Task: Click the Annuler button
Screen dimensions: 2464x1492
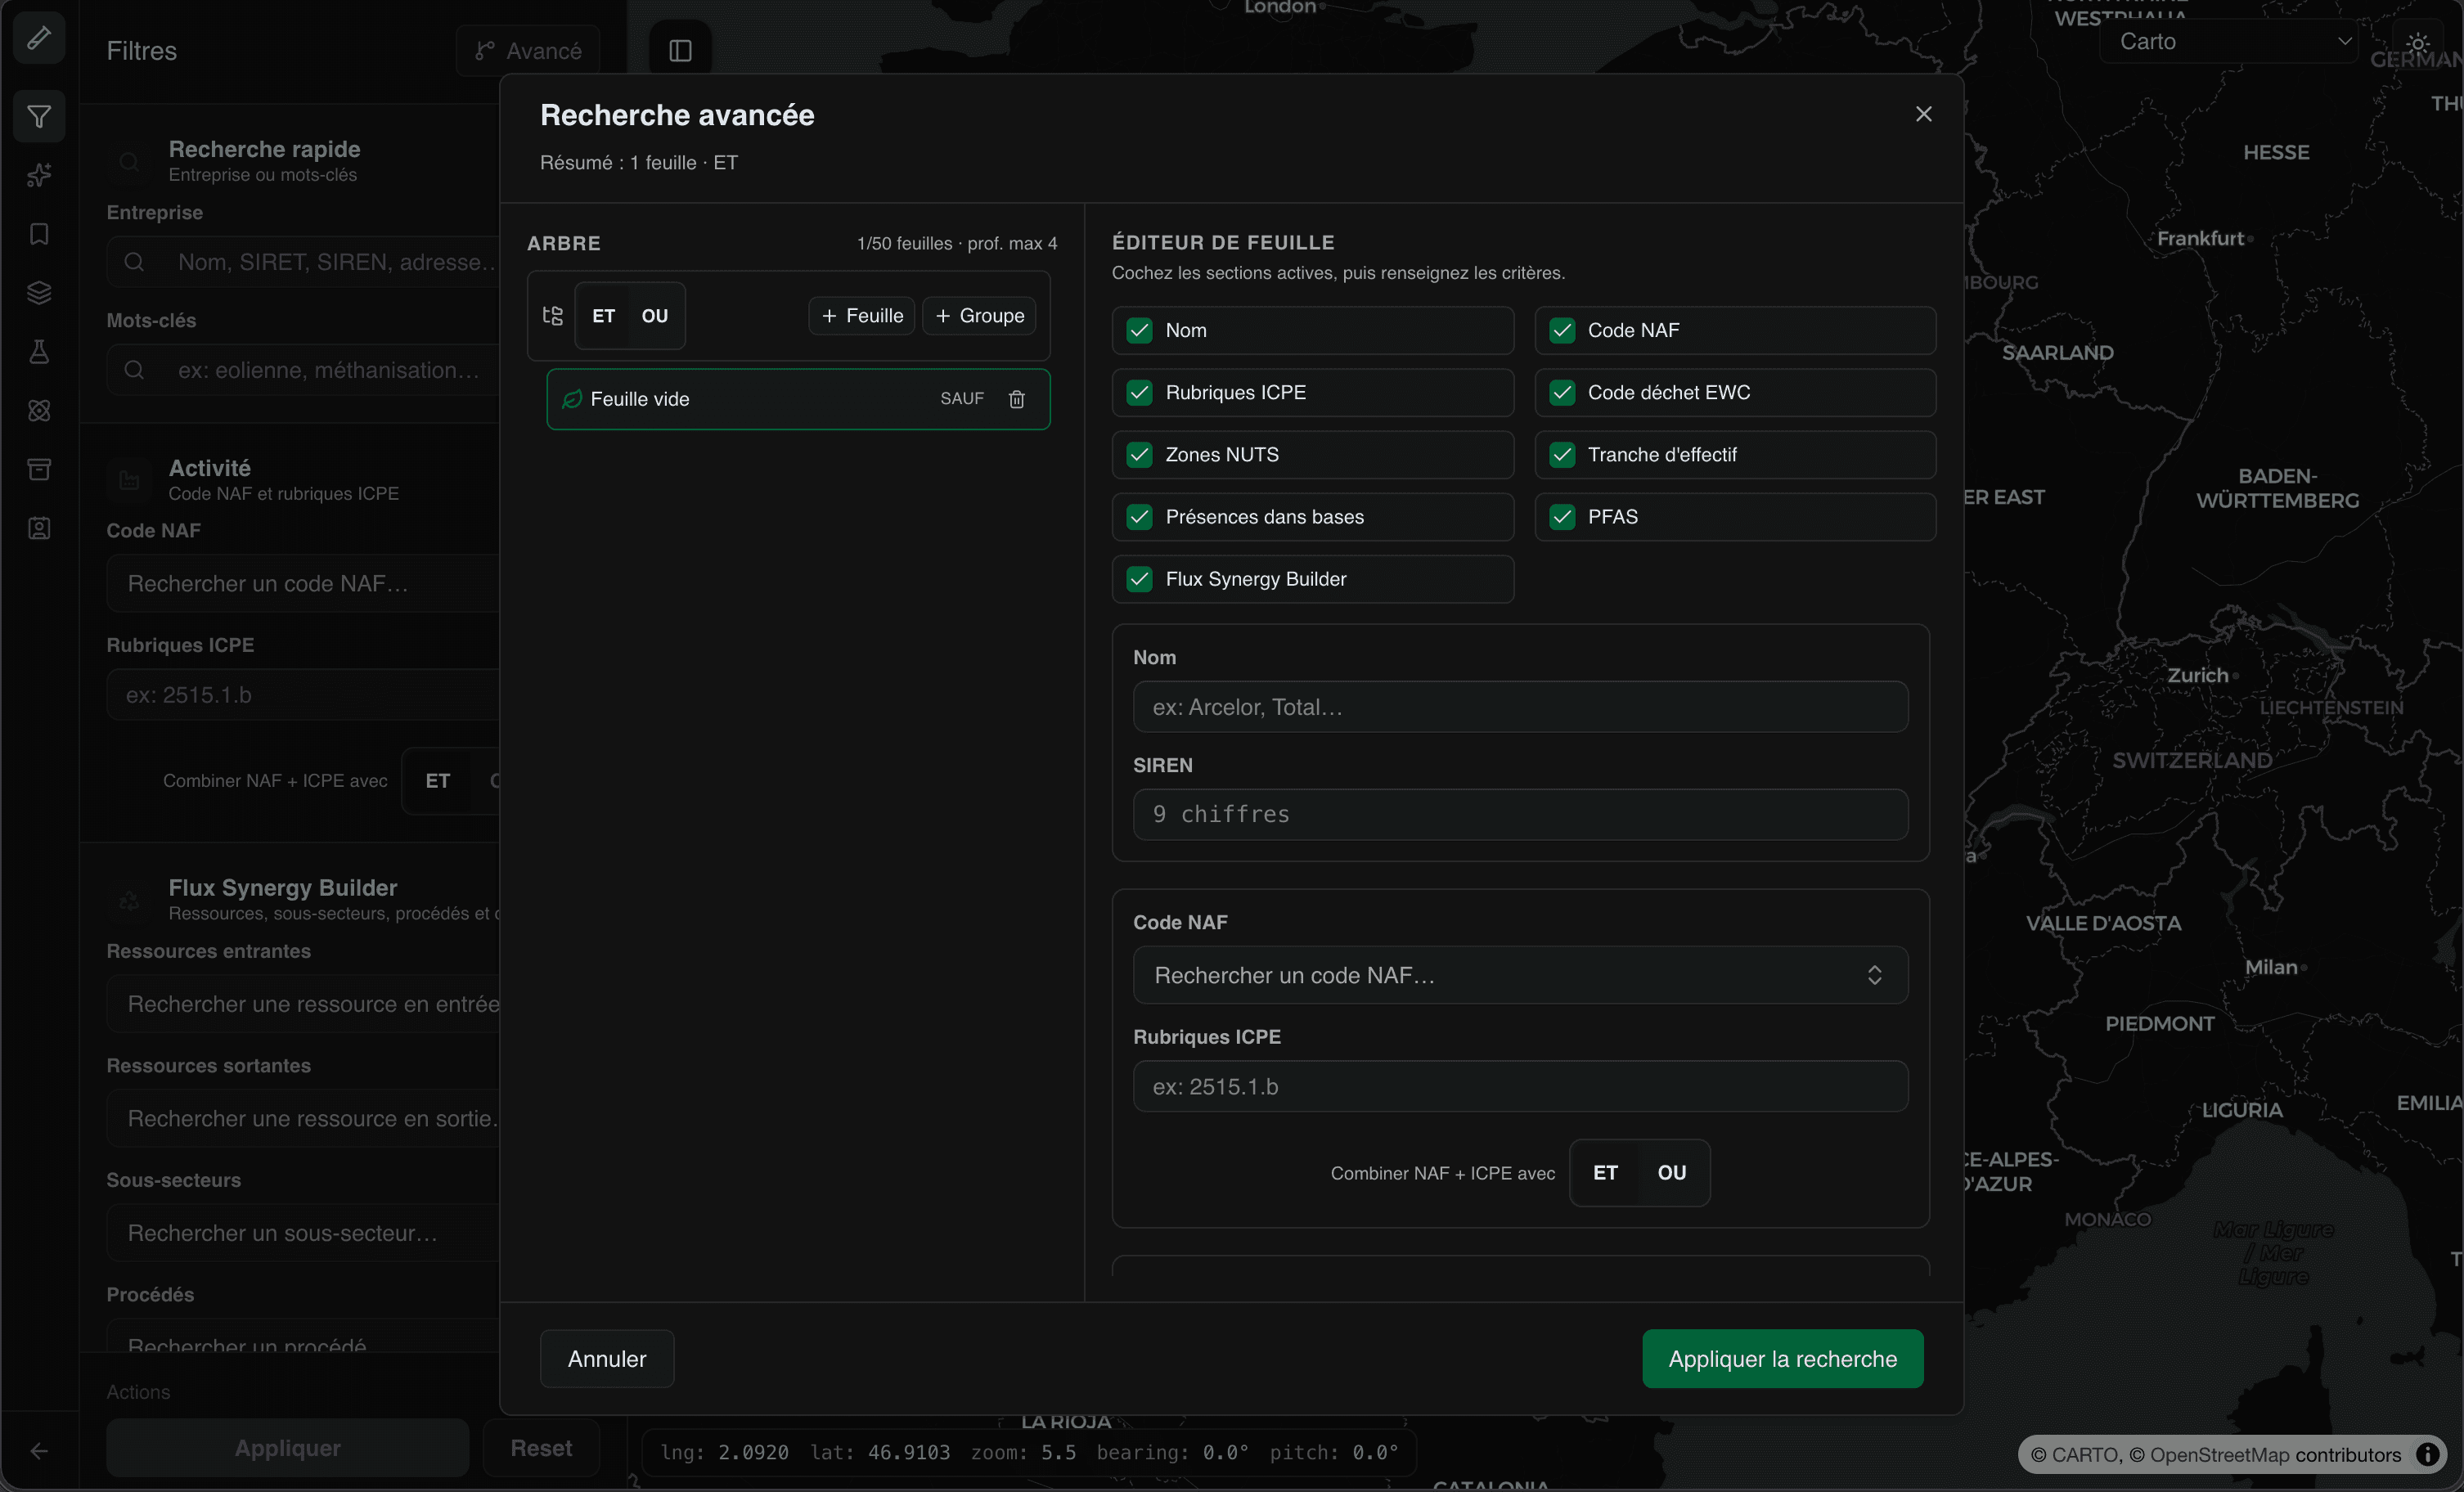Action: click(x=607, y=1359)
